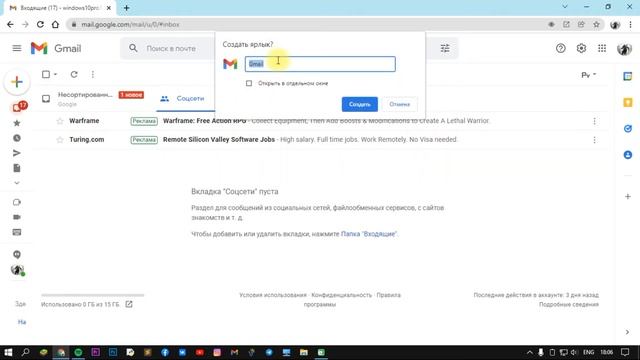The image size is (640, 360).
Task: Open Contacts side panel
Action: (628, 155)
